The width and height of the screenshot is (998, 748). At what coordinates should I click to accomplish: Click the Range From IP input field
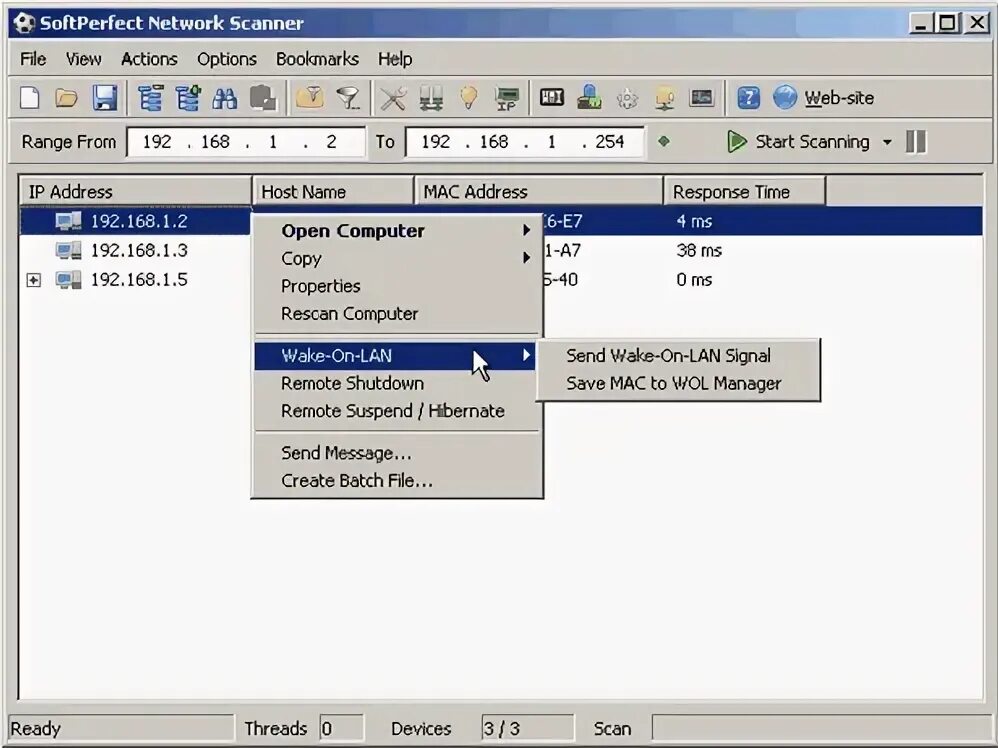coord(246,141)
